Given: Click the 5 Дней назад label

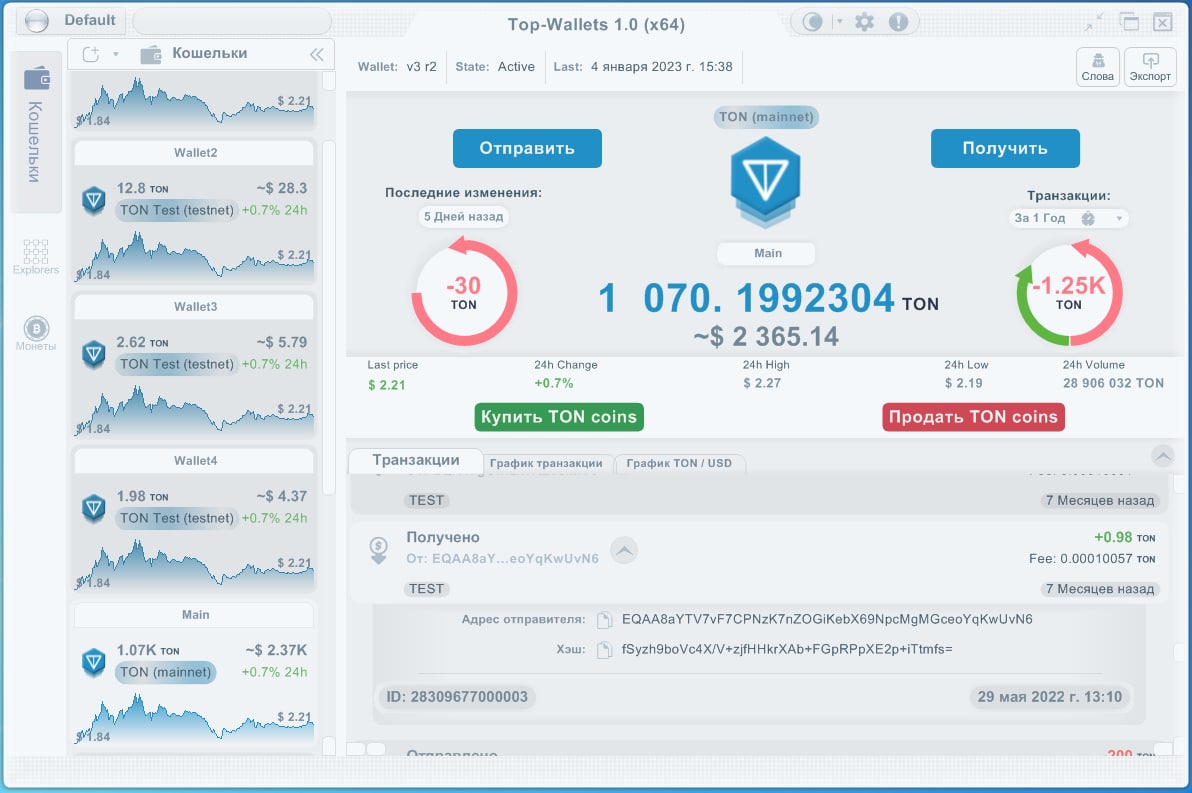Looking at the screenshot, I should pos(464,217).
